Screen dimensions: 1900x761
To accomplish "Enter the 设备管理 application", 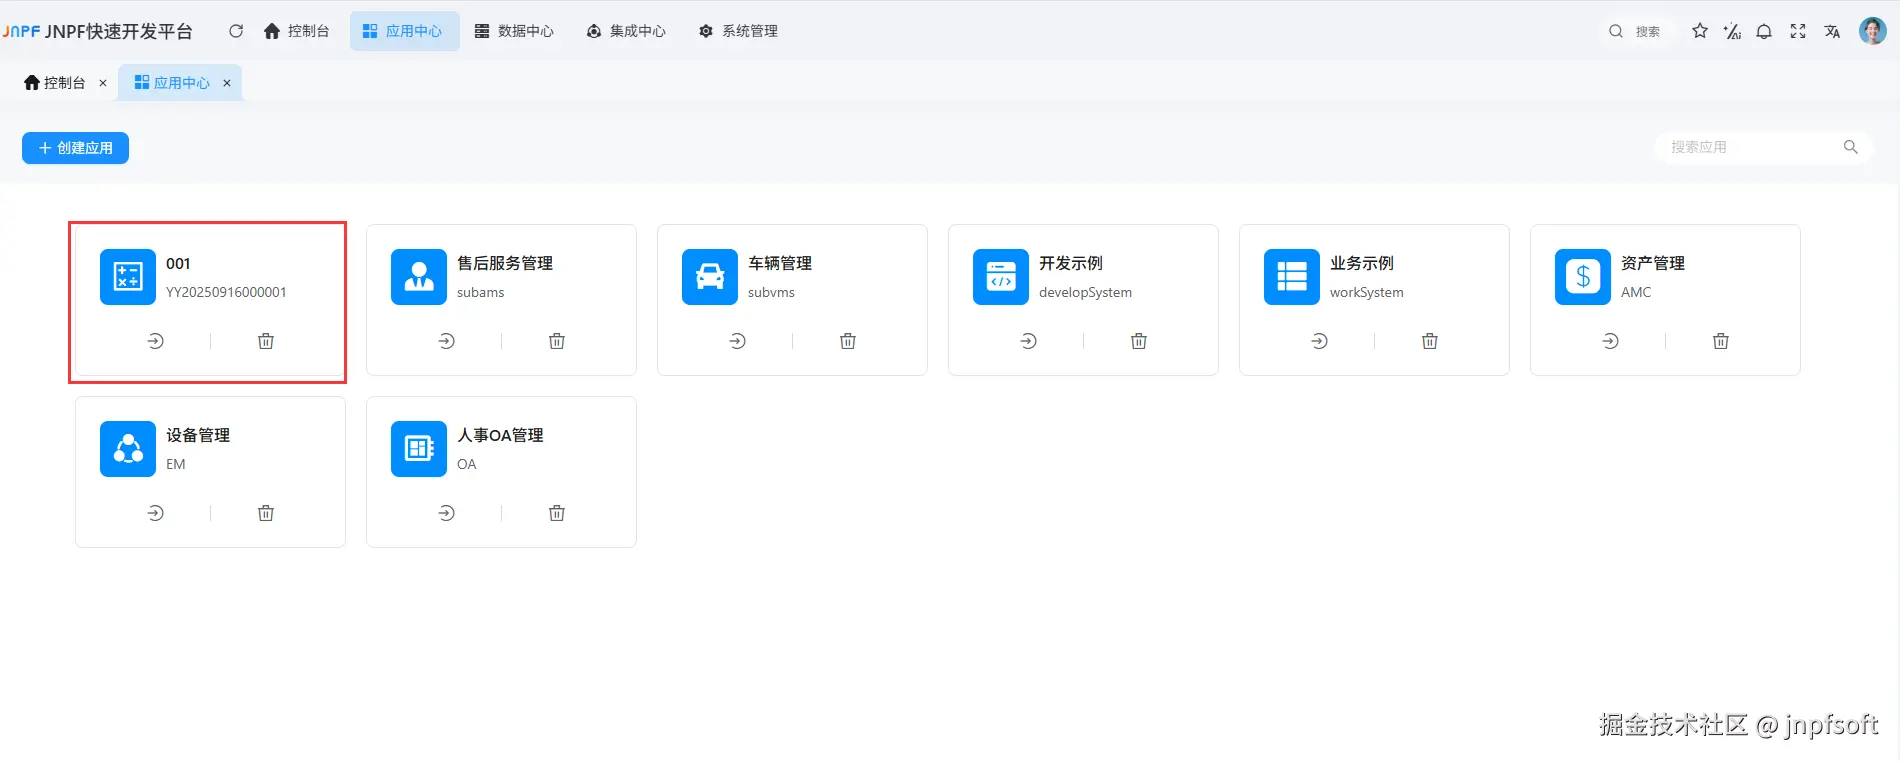I will (156, 513).
